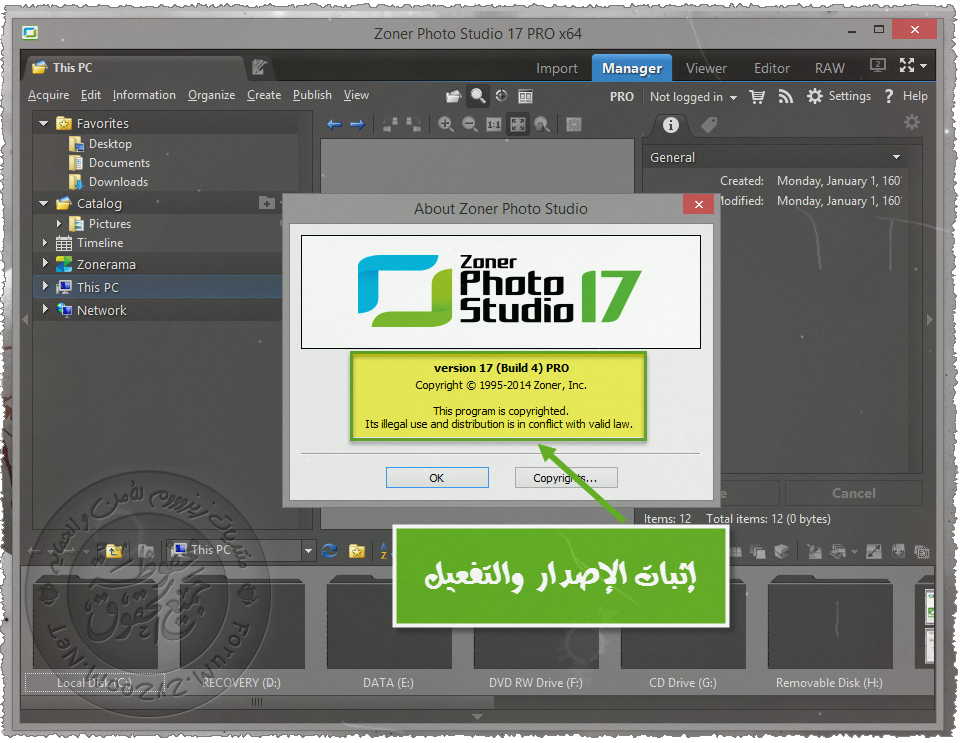Open the Organize menu
Viewport: 960px width, 743px height.
[x=211, y=95]
